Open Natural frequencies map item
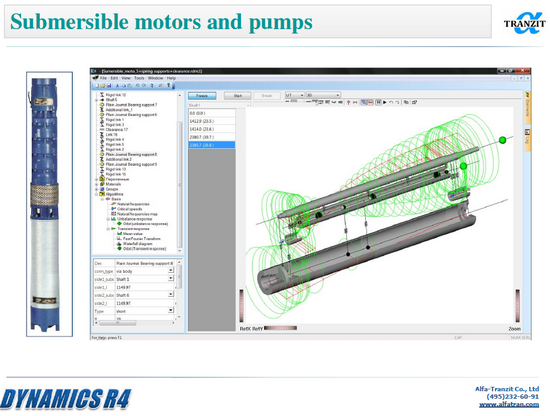Viewport: 550px width, 416px height. coord(137,214)
